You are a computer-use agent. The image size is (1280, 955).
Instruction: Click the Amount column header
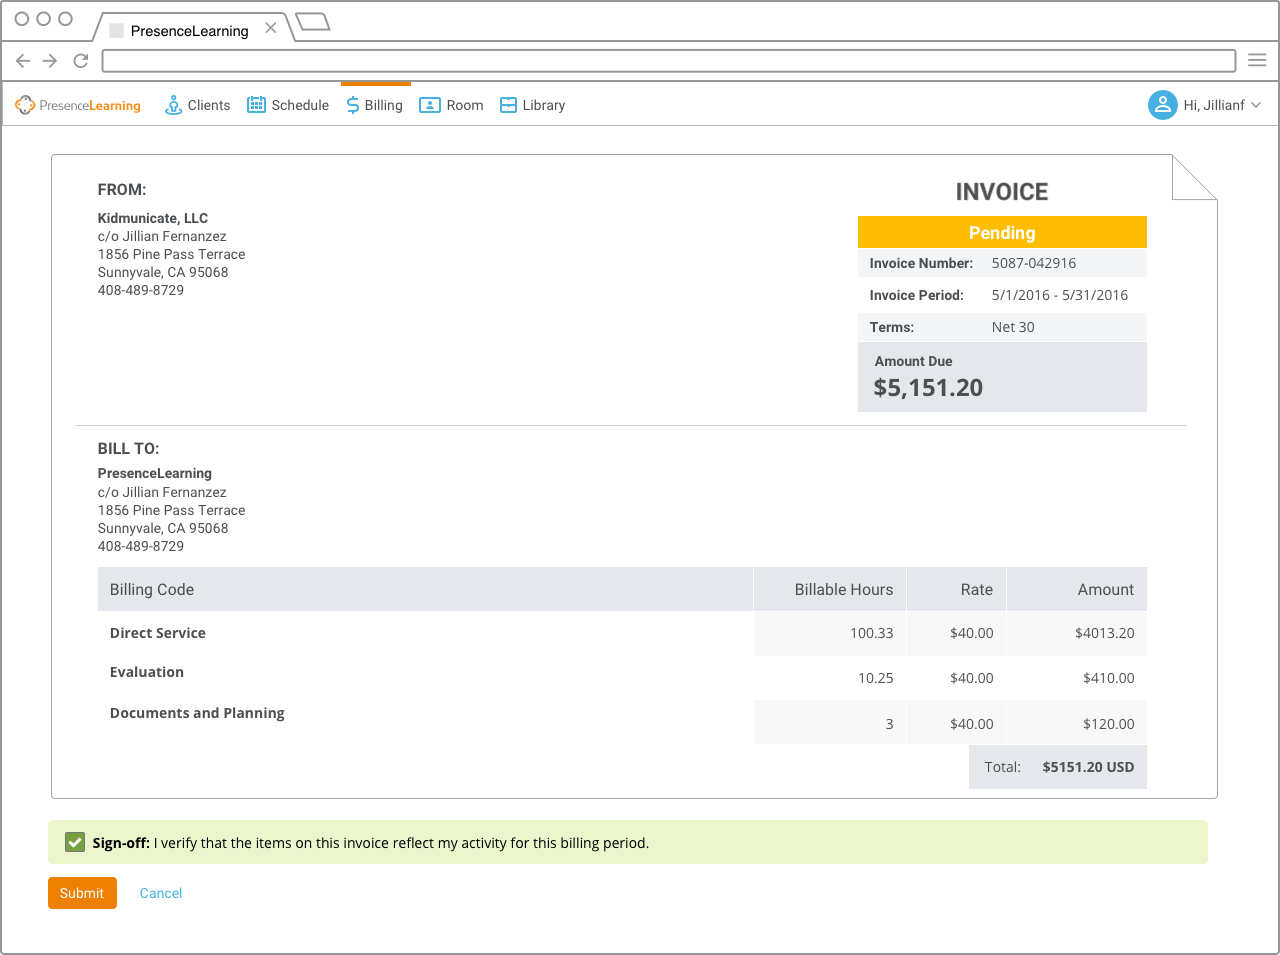click(x=1077, y=589)
